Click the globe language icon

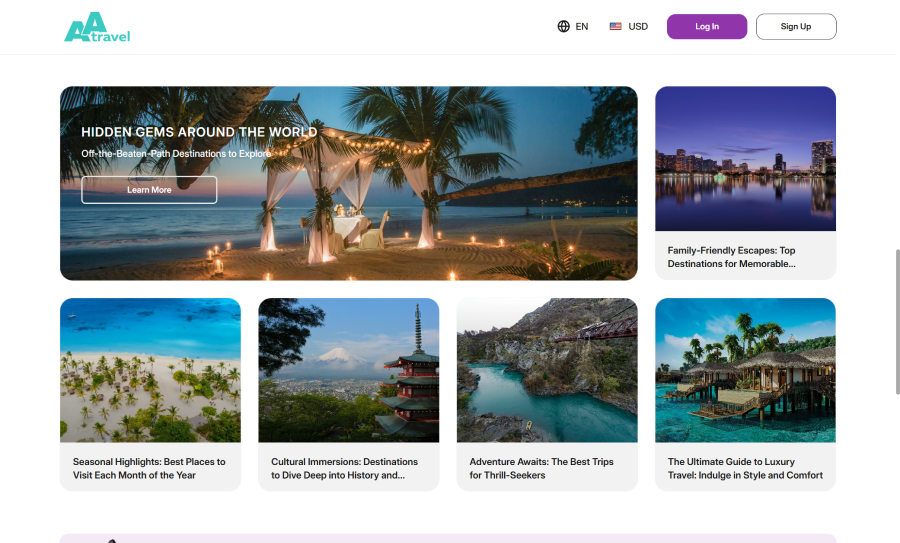click(564, 26)
